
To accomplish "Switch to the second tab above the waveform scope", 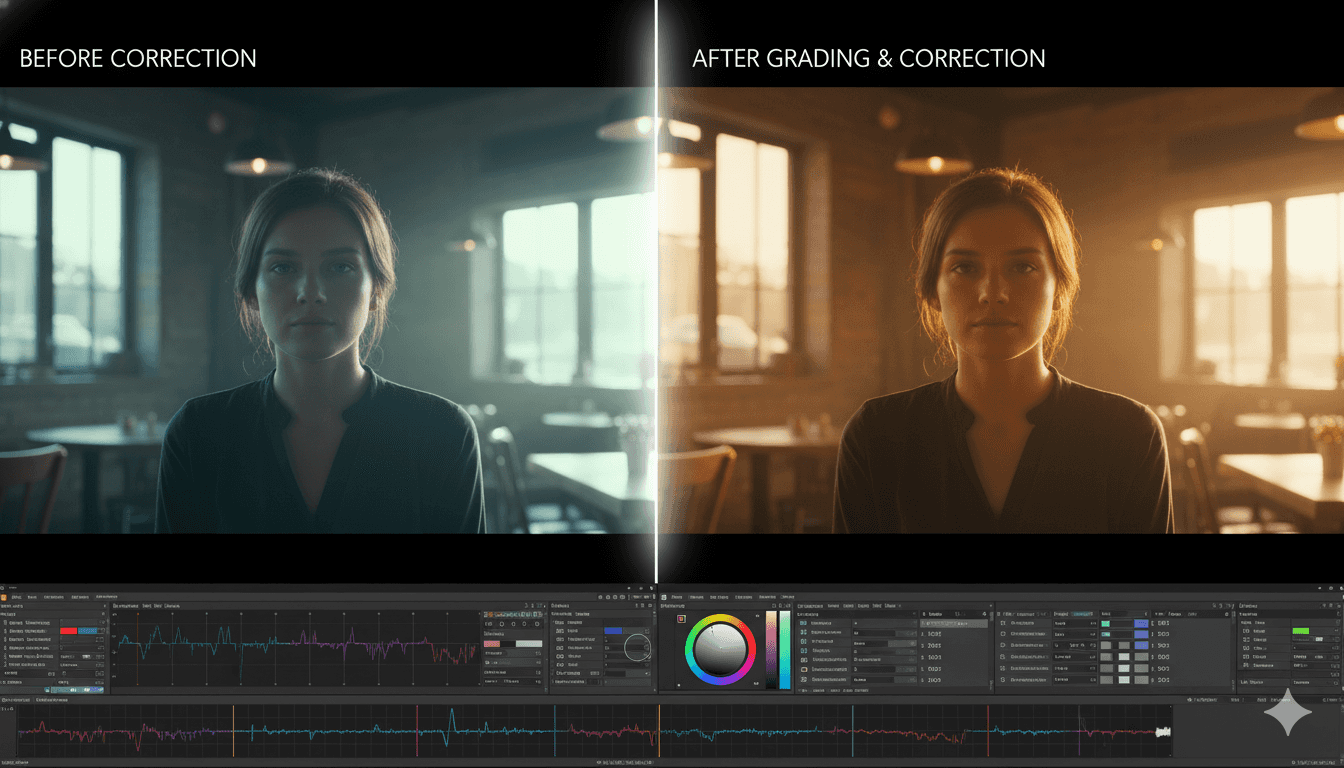I will pyautogui.click(x=148, y=606).
